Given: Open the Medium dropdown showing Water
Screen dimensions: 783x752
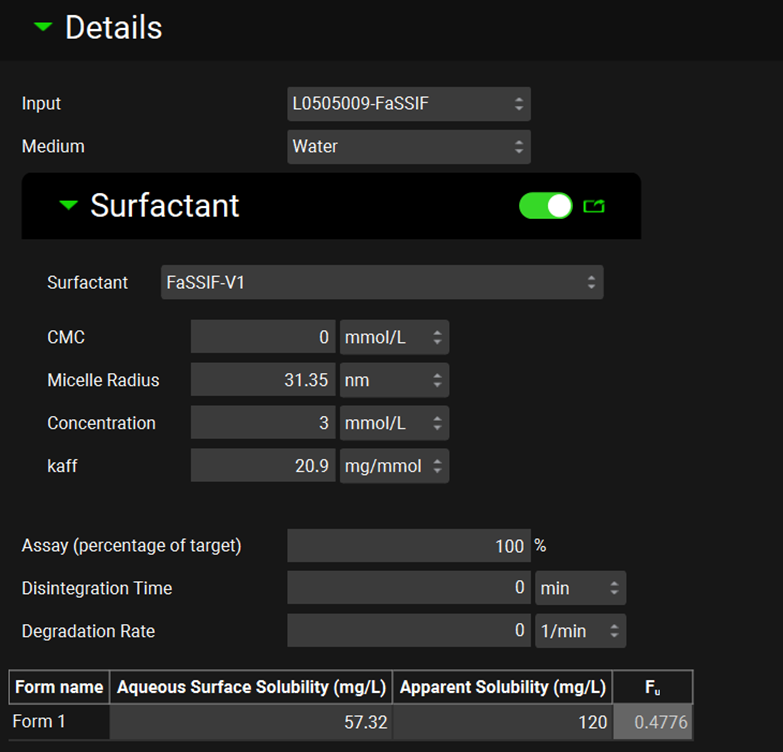Looking at the screenshot, I should coord(408,147).
